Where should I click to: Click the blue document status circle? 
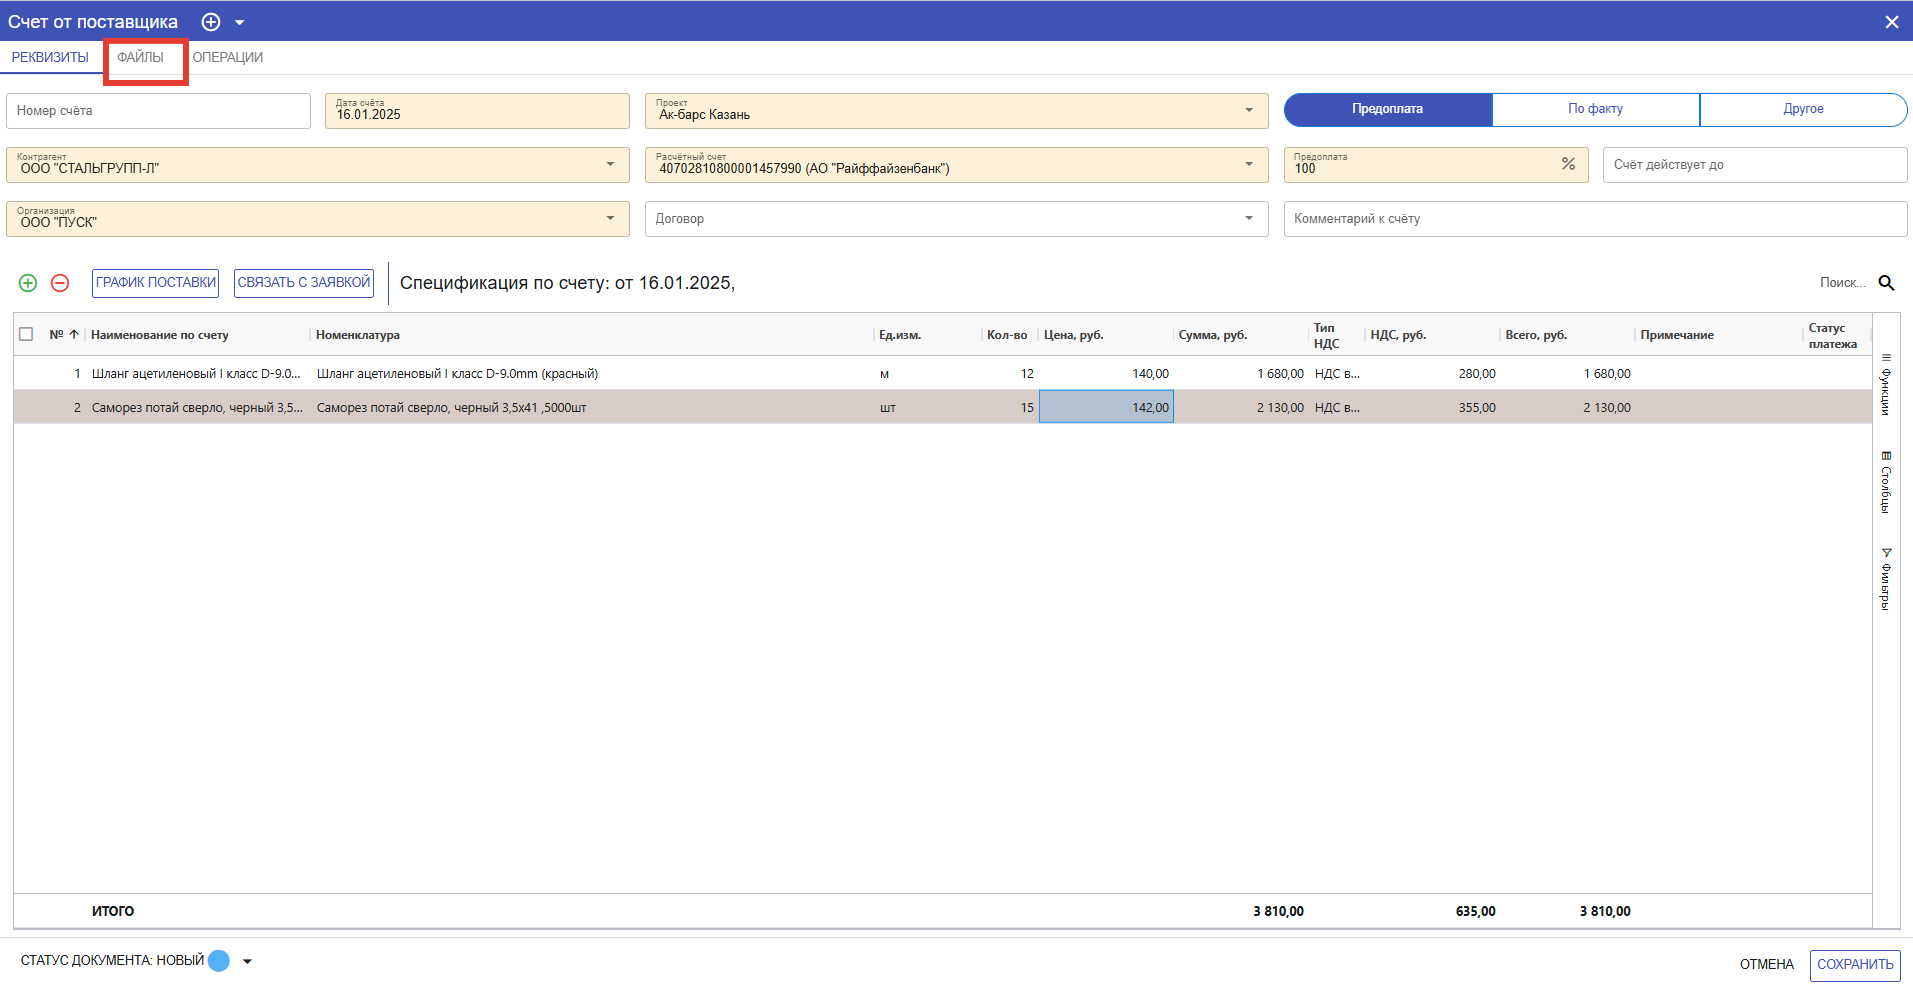pyautogui.click(x=219, y=961)
